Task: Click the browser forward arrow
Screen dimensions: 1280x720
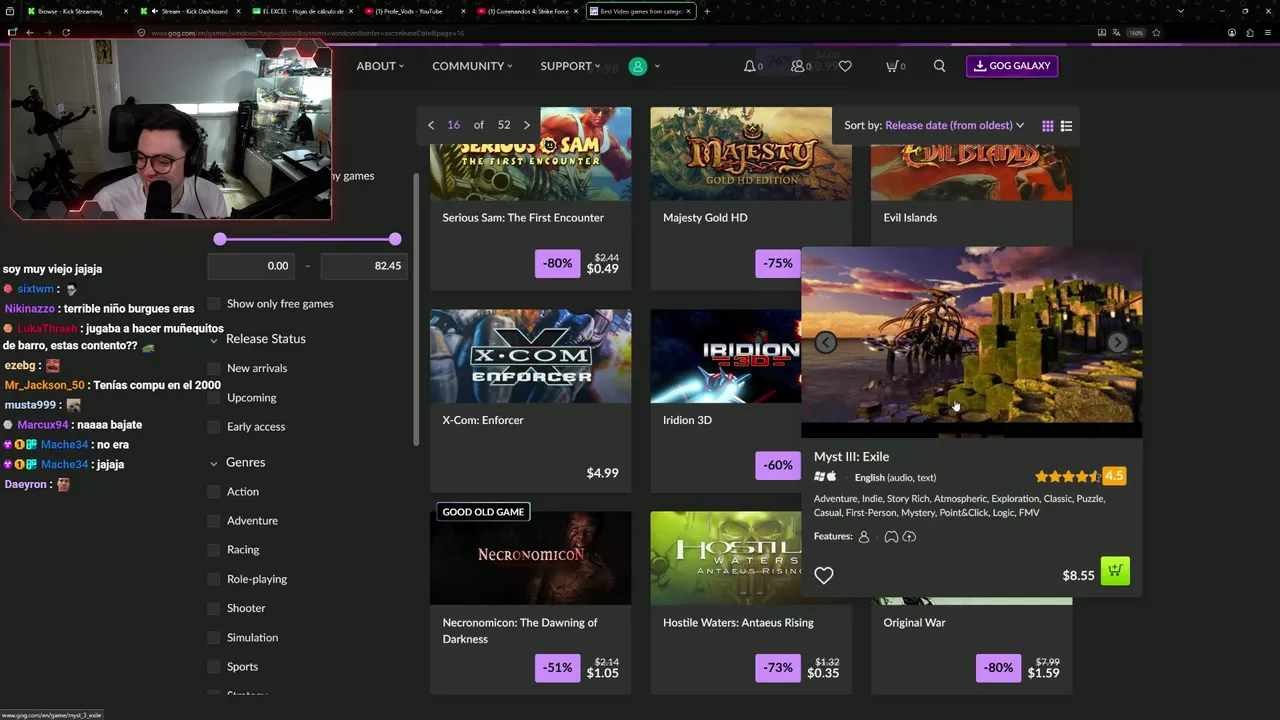Action: [47, 32]
